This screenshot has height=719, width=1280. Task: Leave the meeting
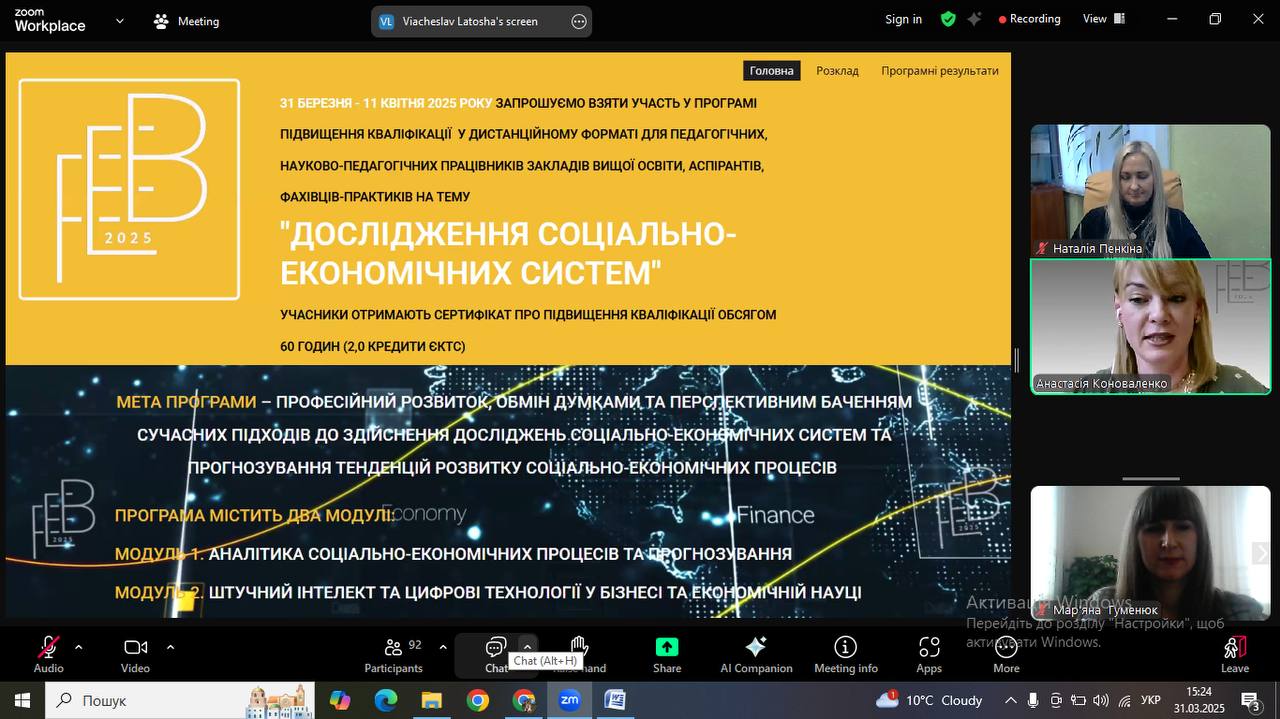tap(1235, 654)
